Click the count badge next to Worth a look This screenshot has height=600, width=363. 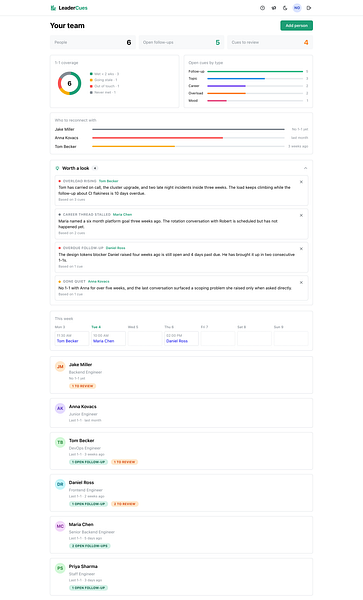coord(95,168)
